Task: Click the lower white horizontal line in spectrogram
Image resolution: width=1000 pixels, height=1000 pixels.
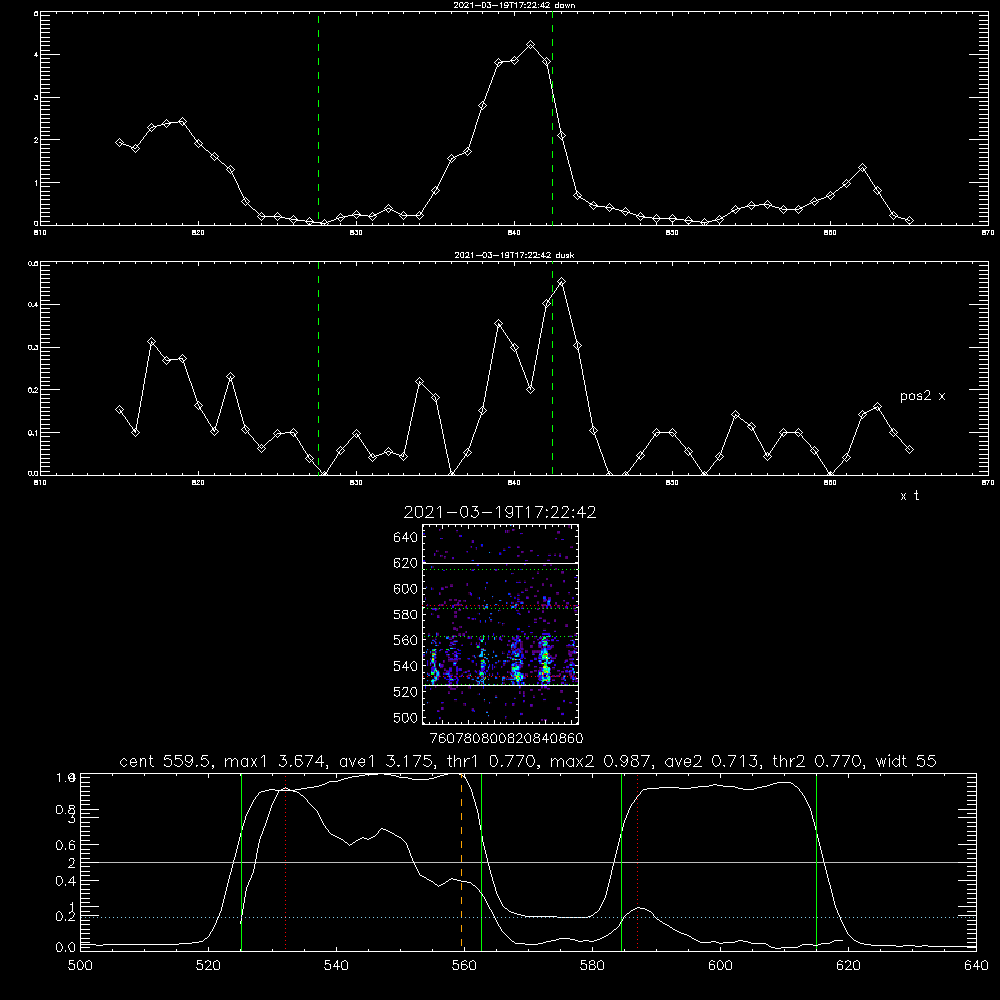Action: click(x=500, y=686)
